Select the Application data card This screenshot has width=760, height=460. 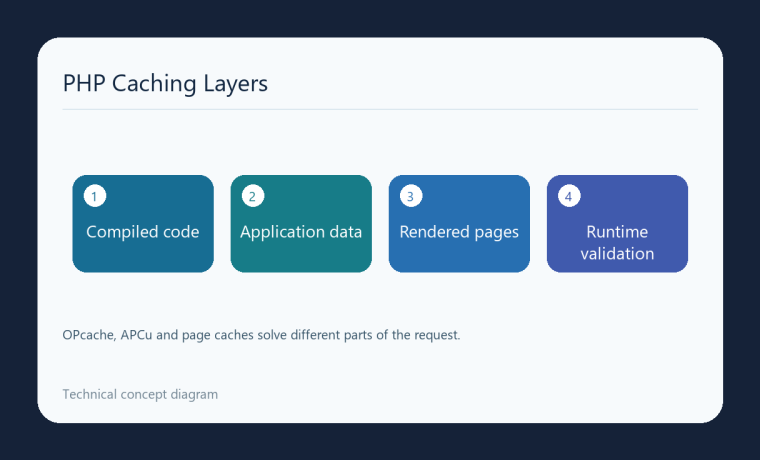click(x=301, y=223)
